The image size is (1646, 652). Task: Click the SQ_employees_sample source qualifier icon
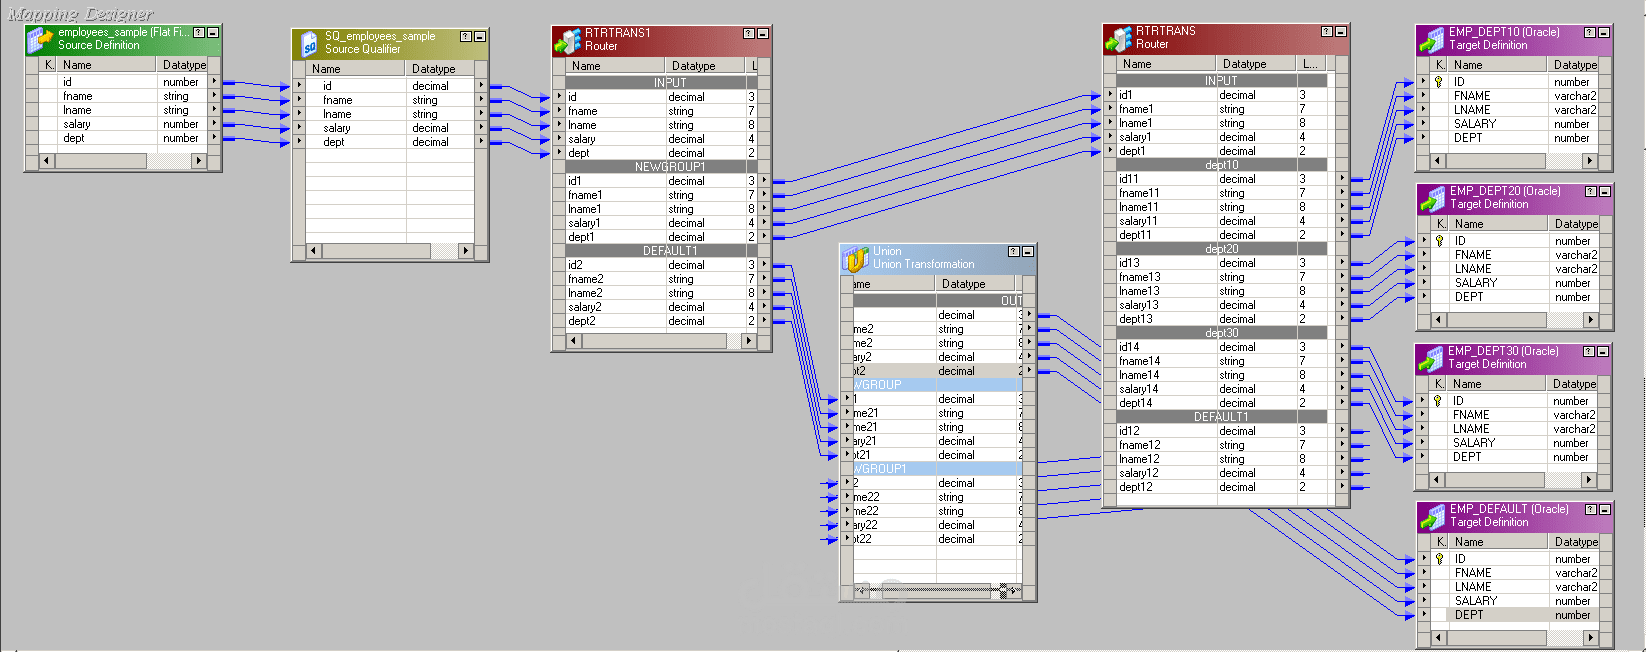307,43
